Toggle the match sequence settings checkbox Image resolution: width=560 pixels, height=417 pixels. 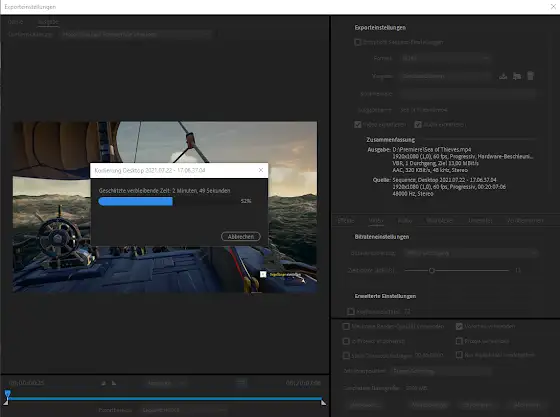358,42
